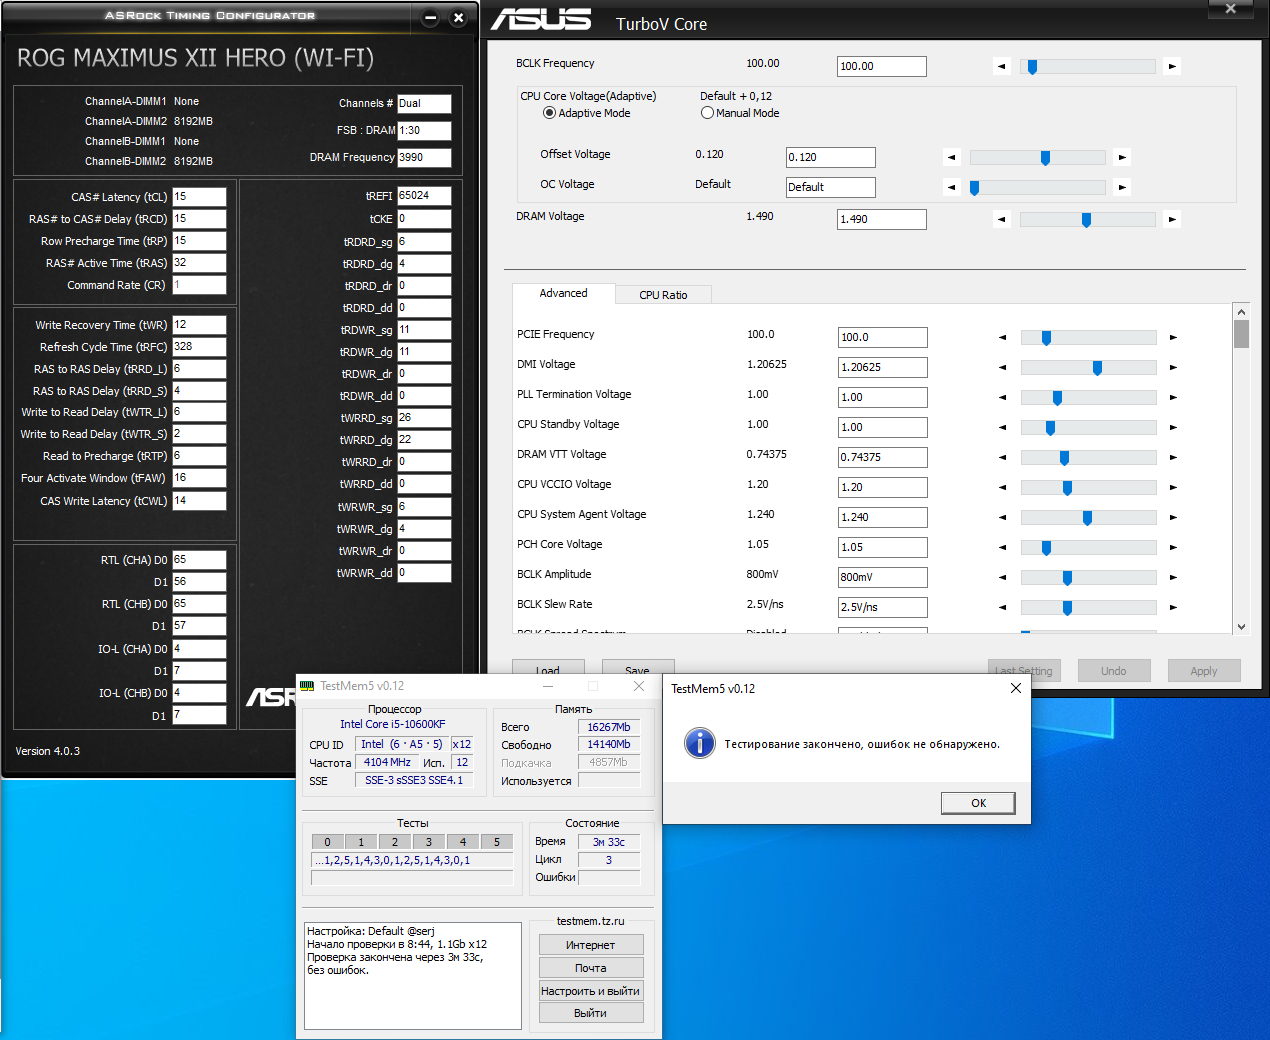Click the CPU VCCIO Voltage right arrow

click(1173, 488)
